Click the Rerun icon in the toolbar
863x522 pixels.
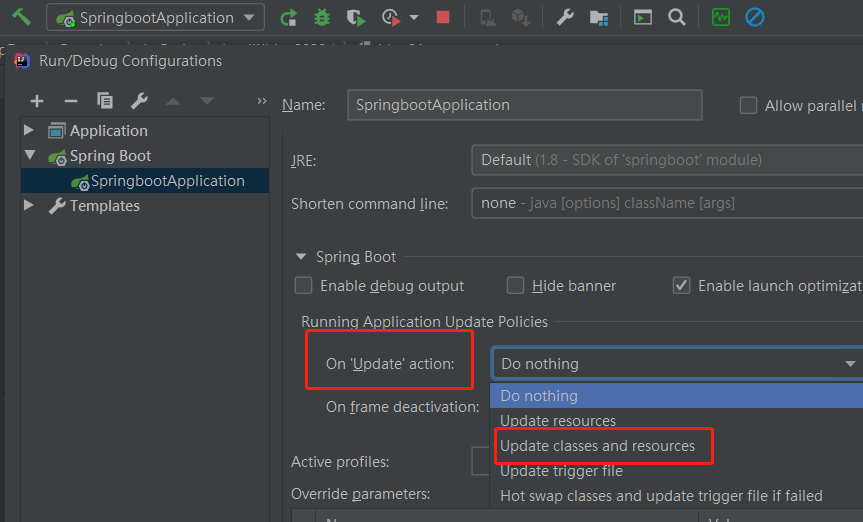click(x=288, y=18)
